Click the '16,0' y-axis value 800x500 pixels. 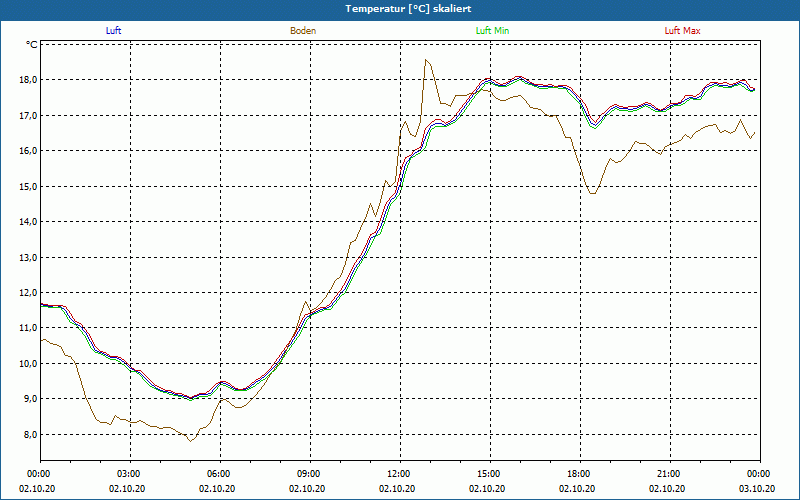click(x=29, y=151)
